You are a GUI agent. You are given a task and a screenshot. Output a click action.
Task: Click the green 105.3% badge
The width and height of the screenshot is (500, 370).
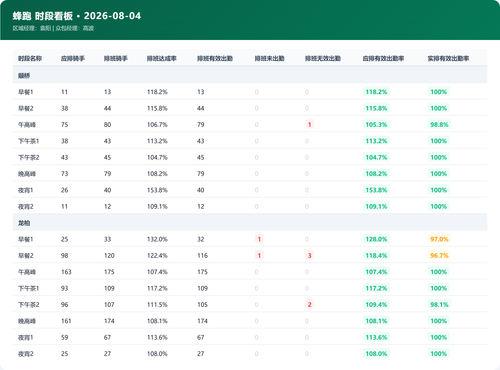[x=376, y=125]
